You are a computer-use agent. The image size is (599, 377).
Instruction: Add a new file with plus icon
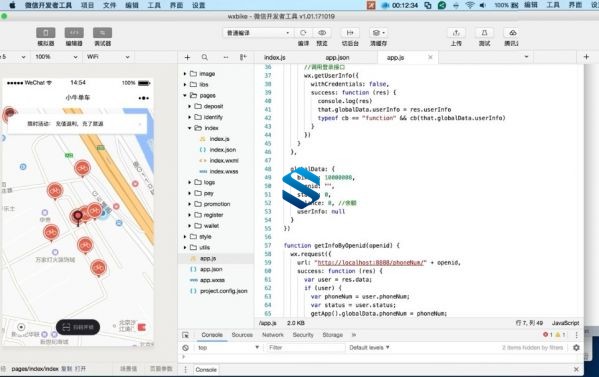[187, 57]
